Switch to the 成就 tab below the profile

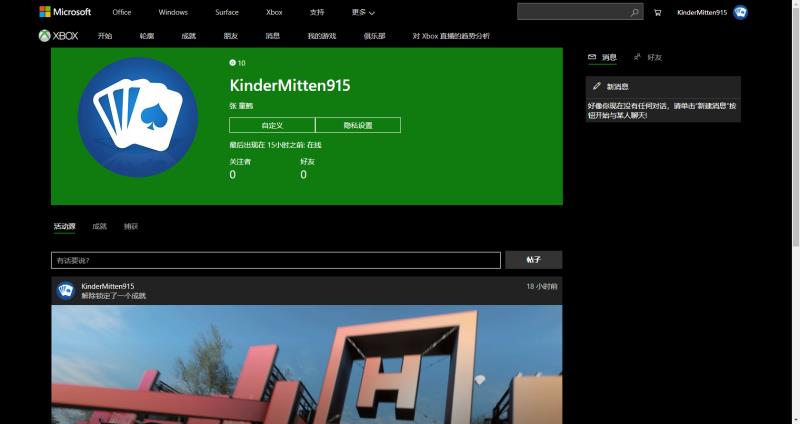pos(99,226)
